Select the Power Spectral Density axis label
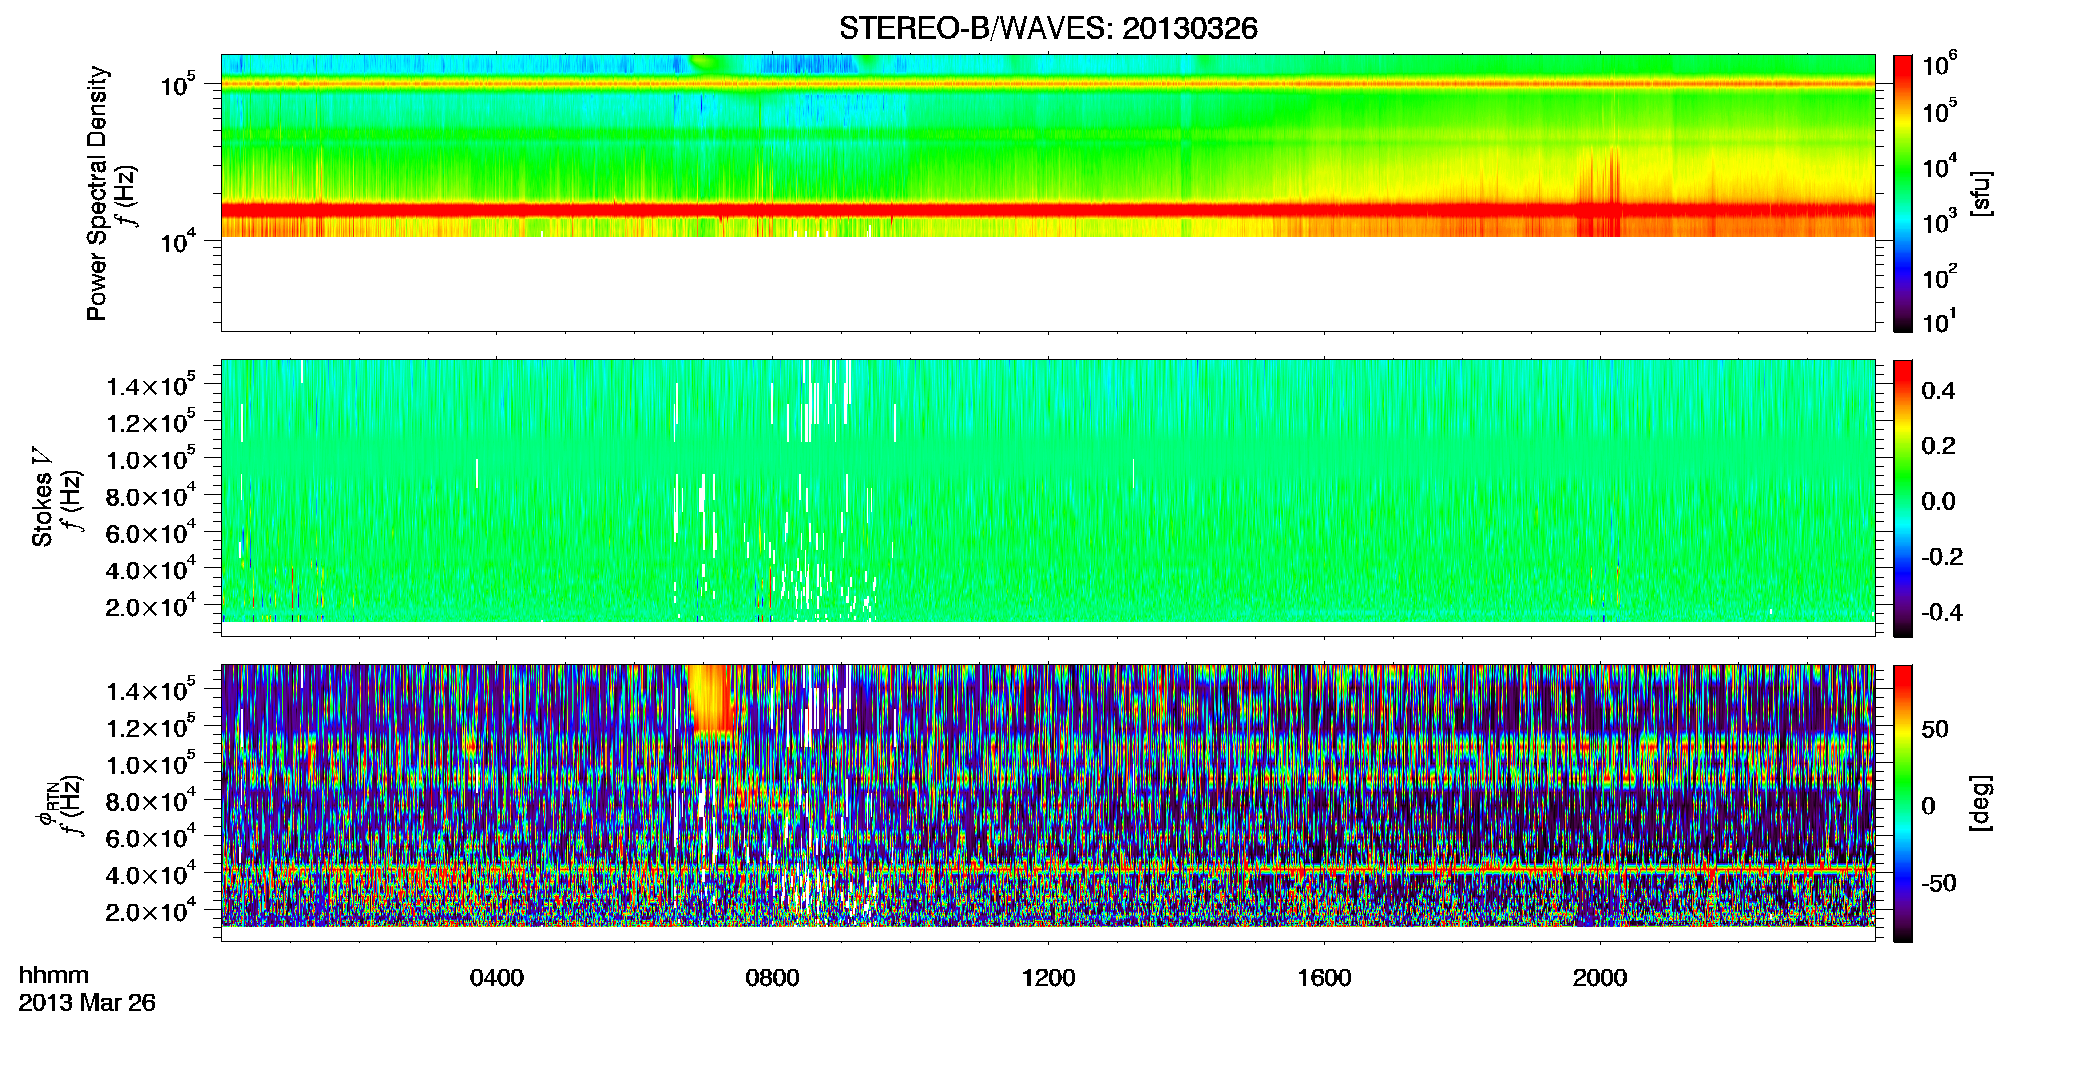The width and height of the screenshot is (2096, 1080). tap(96, 193)
